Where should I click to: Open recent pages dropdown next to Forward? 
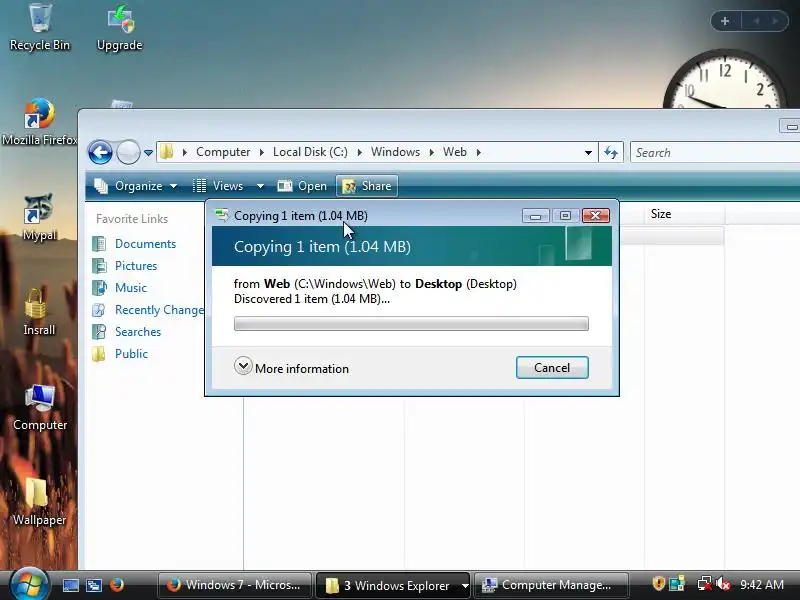(148, 153)
